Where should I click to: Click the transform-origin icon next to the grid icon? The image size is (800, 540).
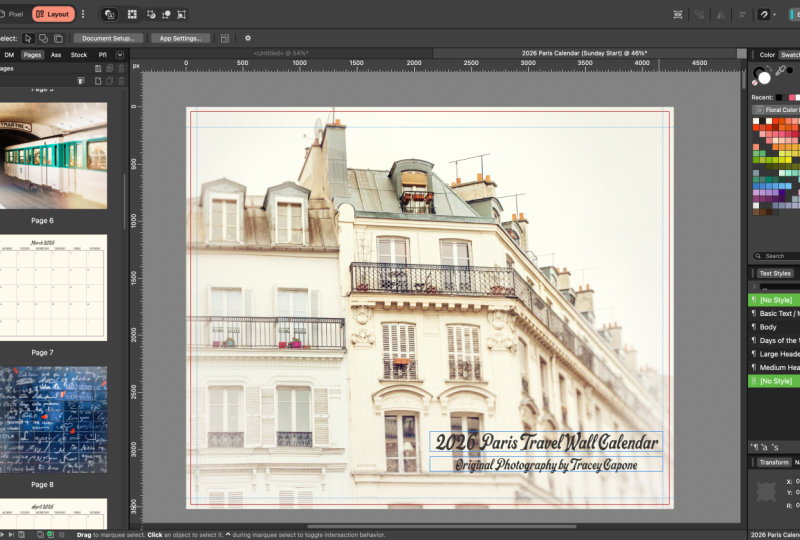pyautogui.click(x=151, y=14)
